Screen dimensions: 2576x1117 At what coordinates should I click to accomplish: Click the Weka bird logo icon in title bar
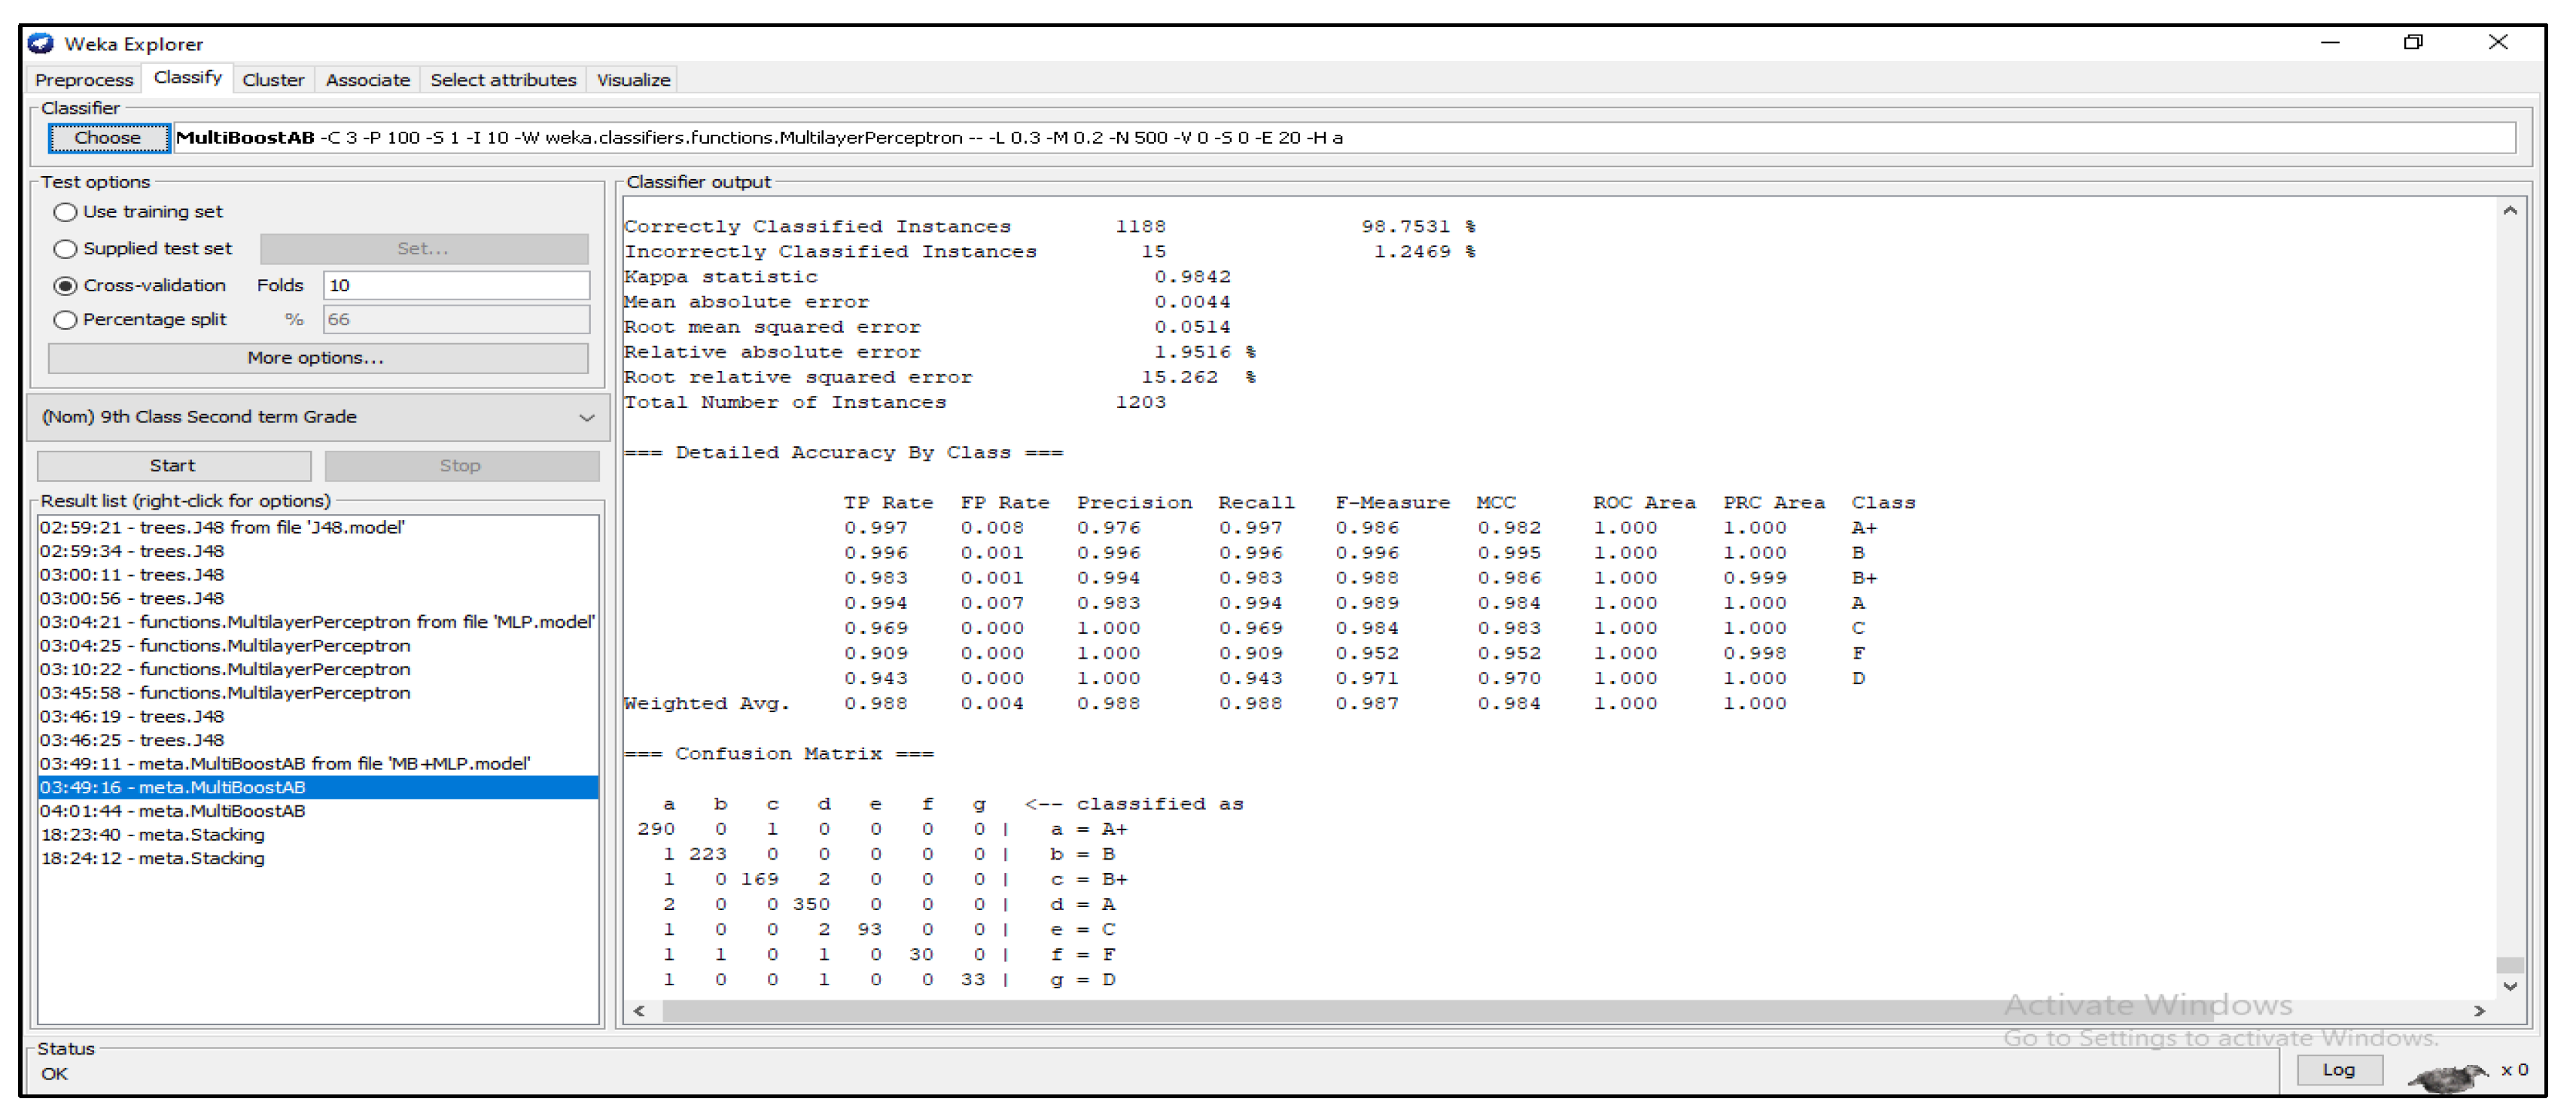pos(40,43)
